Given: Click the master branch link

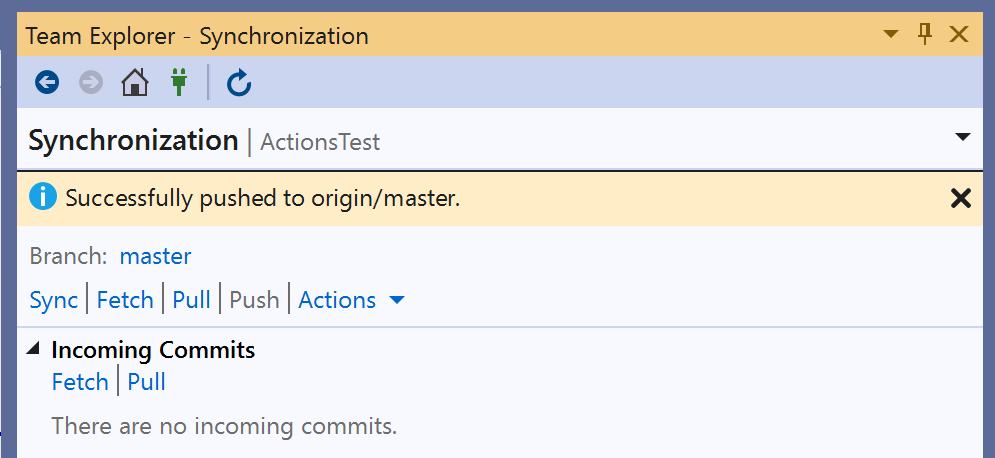Looking at the screenshot, I should [x=155, y=256].
